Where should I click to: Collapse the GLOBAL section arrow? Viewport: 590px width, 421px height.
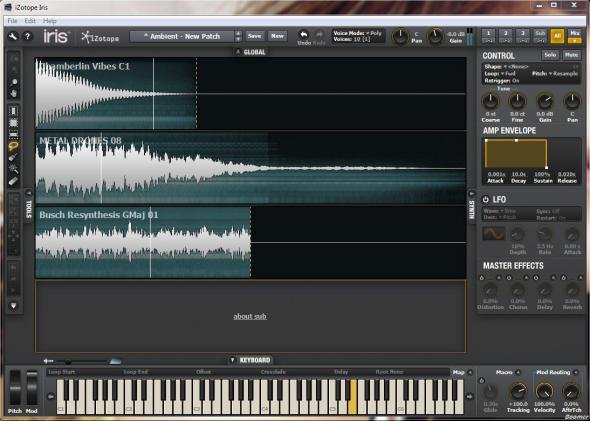coord(238,52)
